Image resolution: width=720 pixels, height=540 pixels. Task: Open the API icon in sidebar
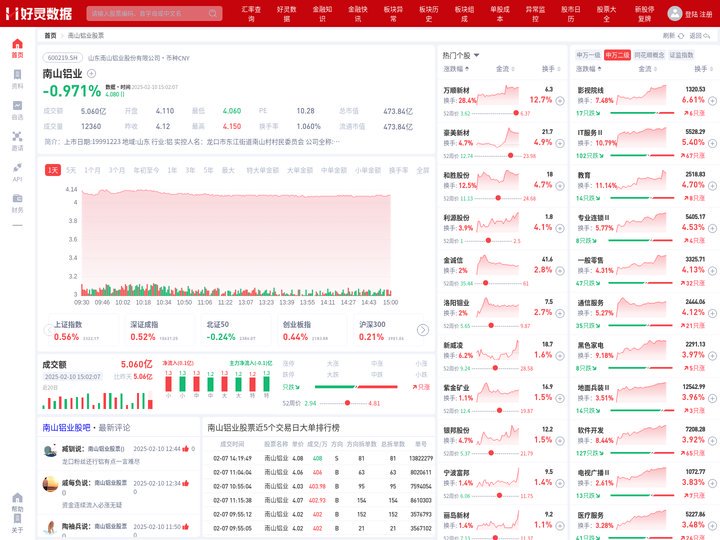point(17,168)
